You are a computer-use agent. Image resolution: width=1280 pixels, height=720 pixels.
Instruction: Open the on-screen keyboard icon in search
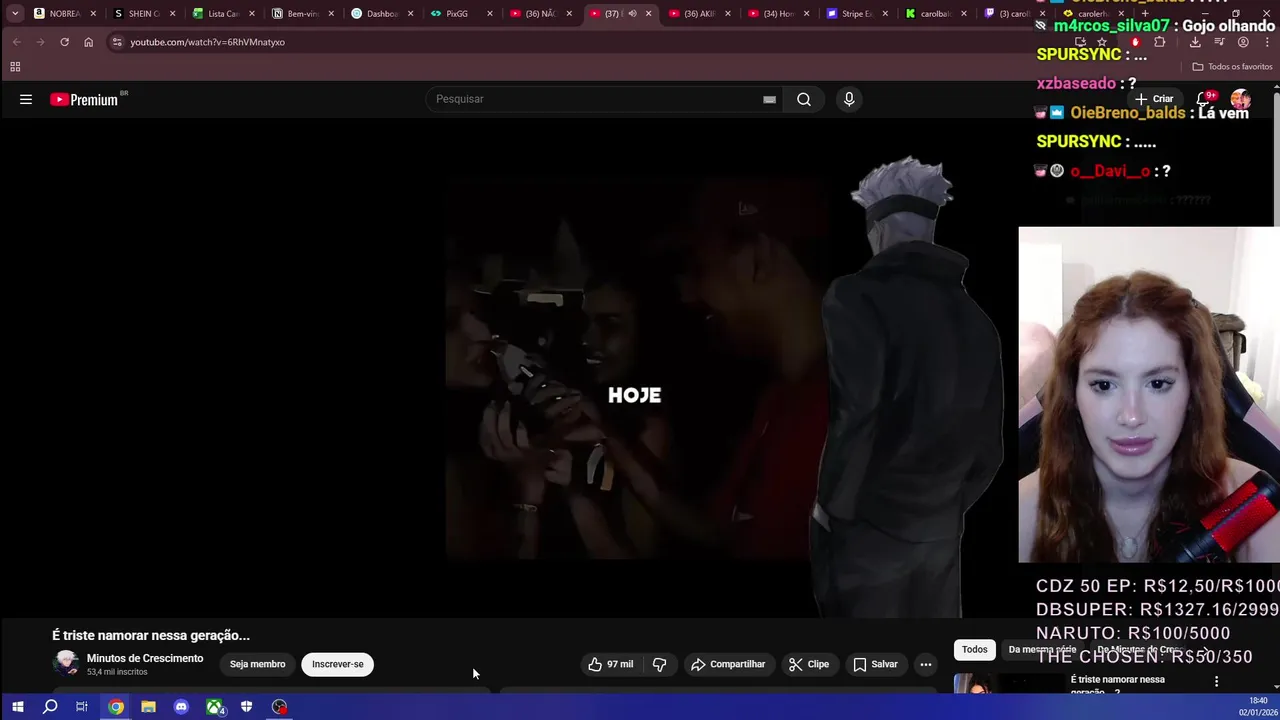point(769,99)
